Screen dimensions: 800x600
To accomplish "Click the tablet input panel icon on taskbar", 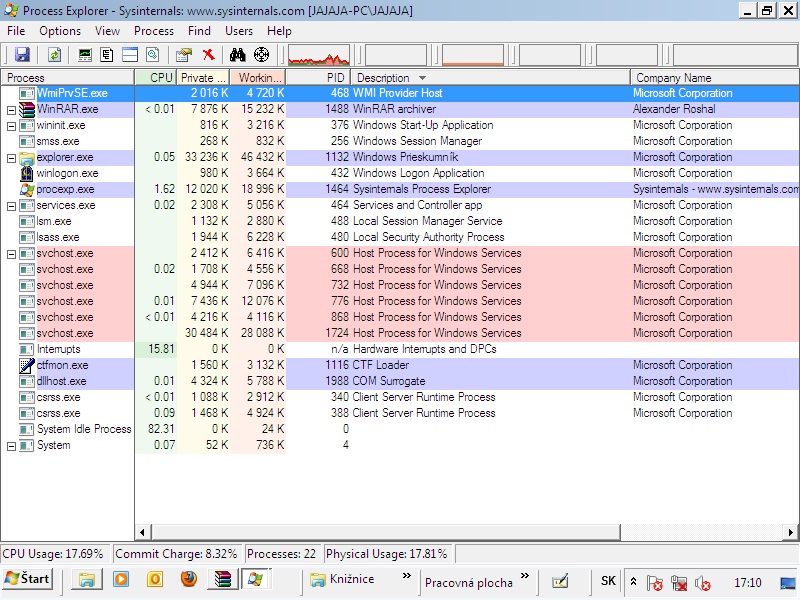I will tap(560, 581).
